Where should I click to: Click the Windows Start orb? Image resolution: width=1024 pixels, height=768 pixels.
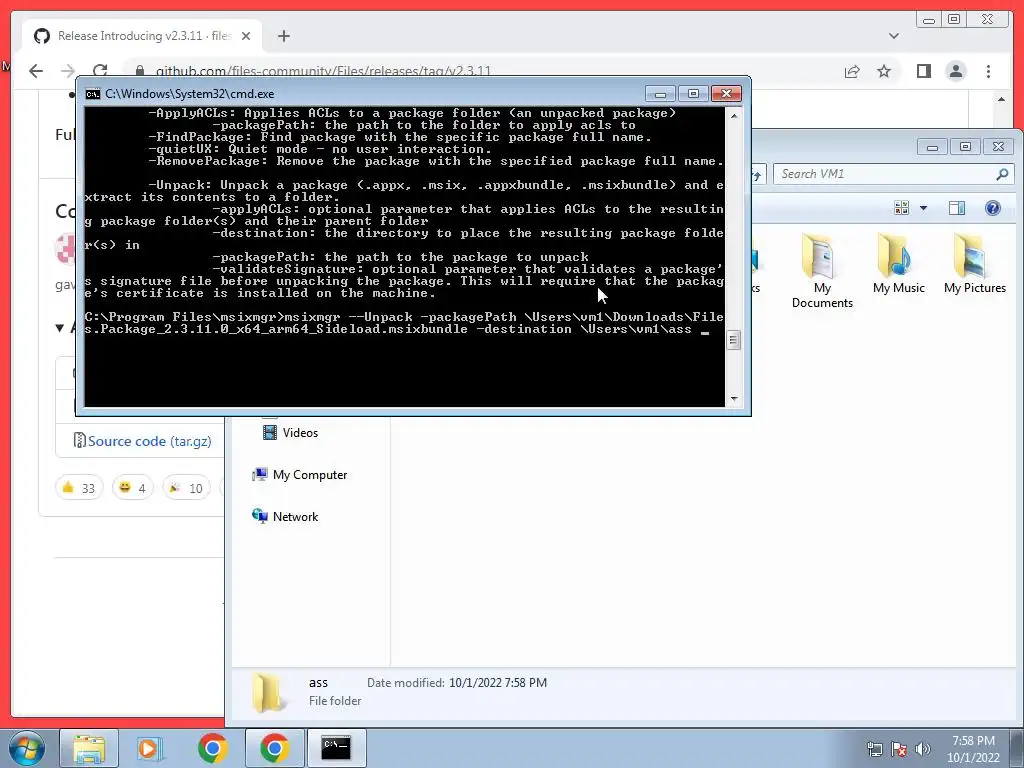pos(27,748)
